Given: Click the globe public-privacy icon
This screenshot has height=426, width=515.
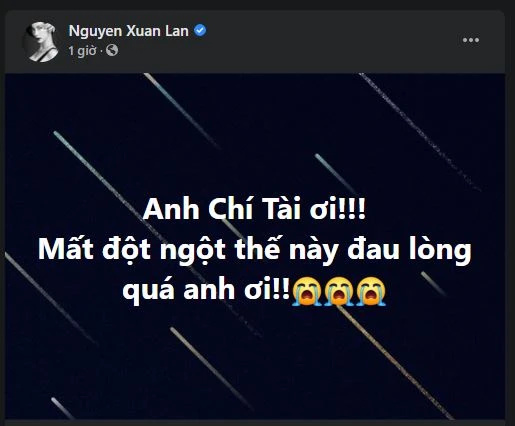Looking at the screenshot, I should pyautogui.click(x=112, y=50).
